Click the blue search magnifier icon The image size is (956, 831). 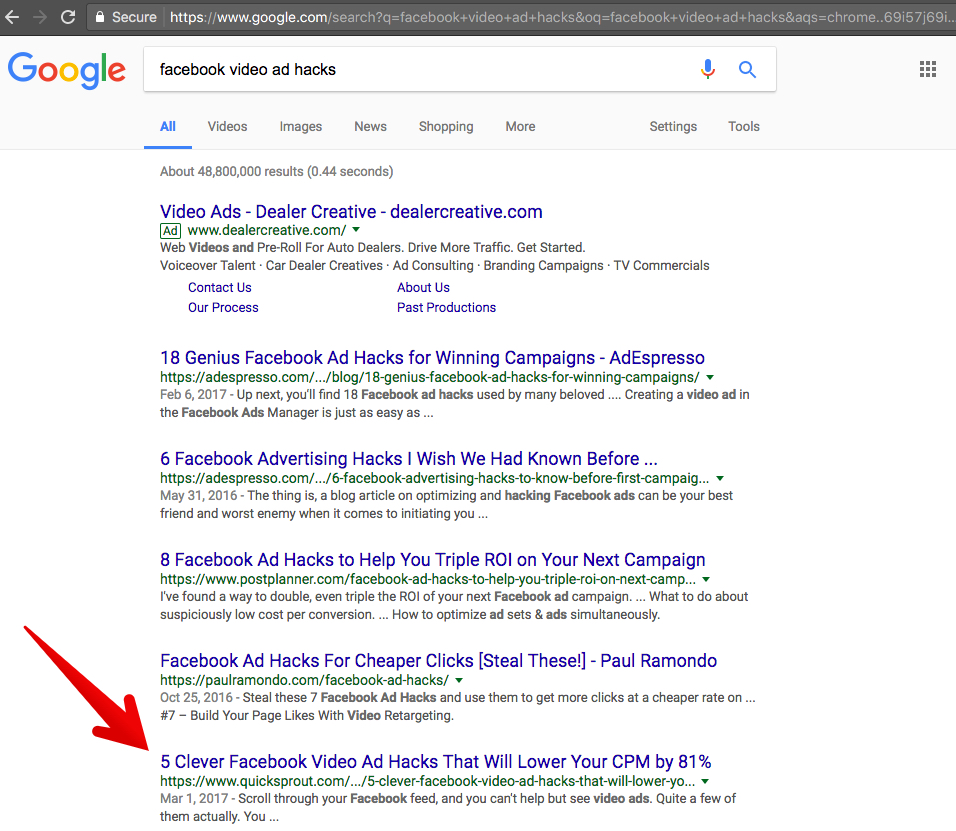(747, 69)
